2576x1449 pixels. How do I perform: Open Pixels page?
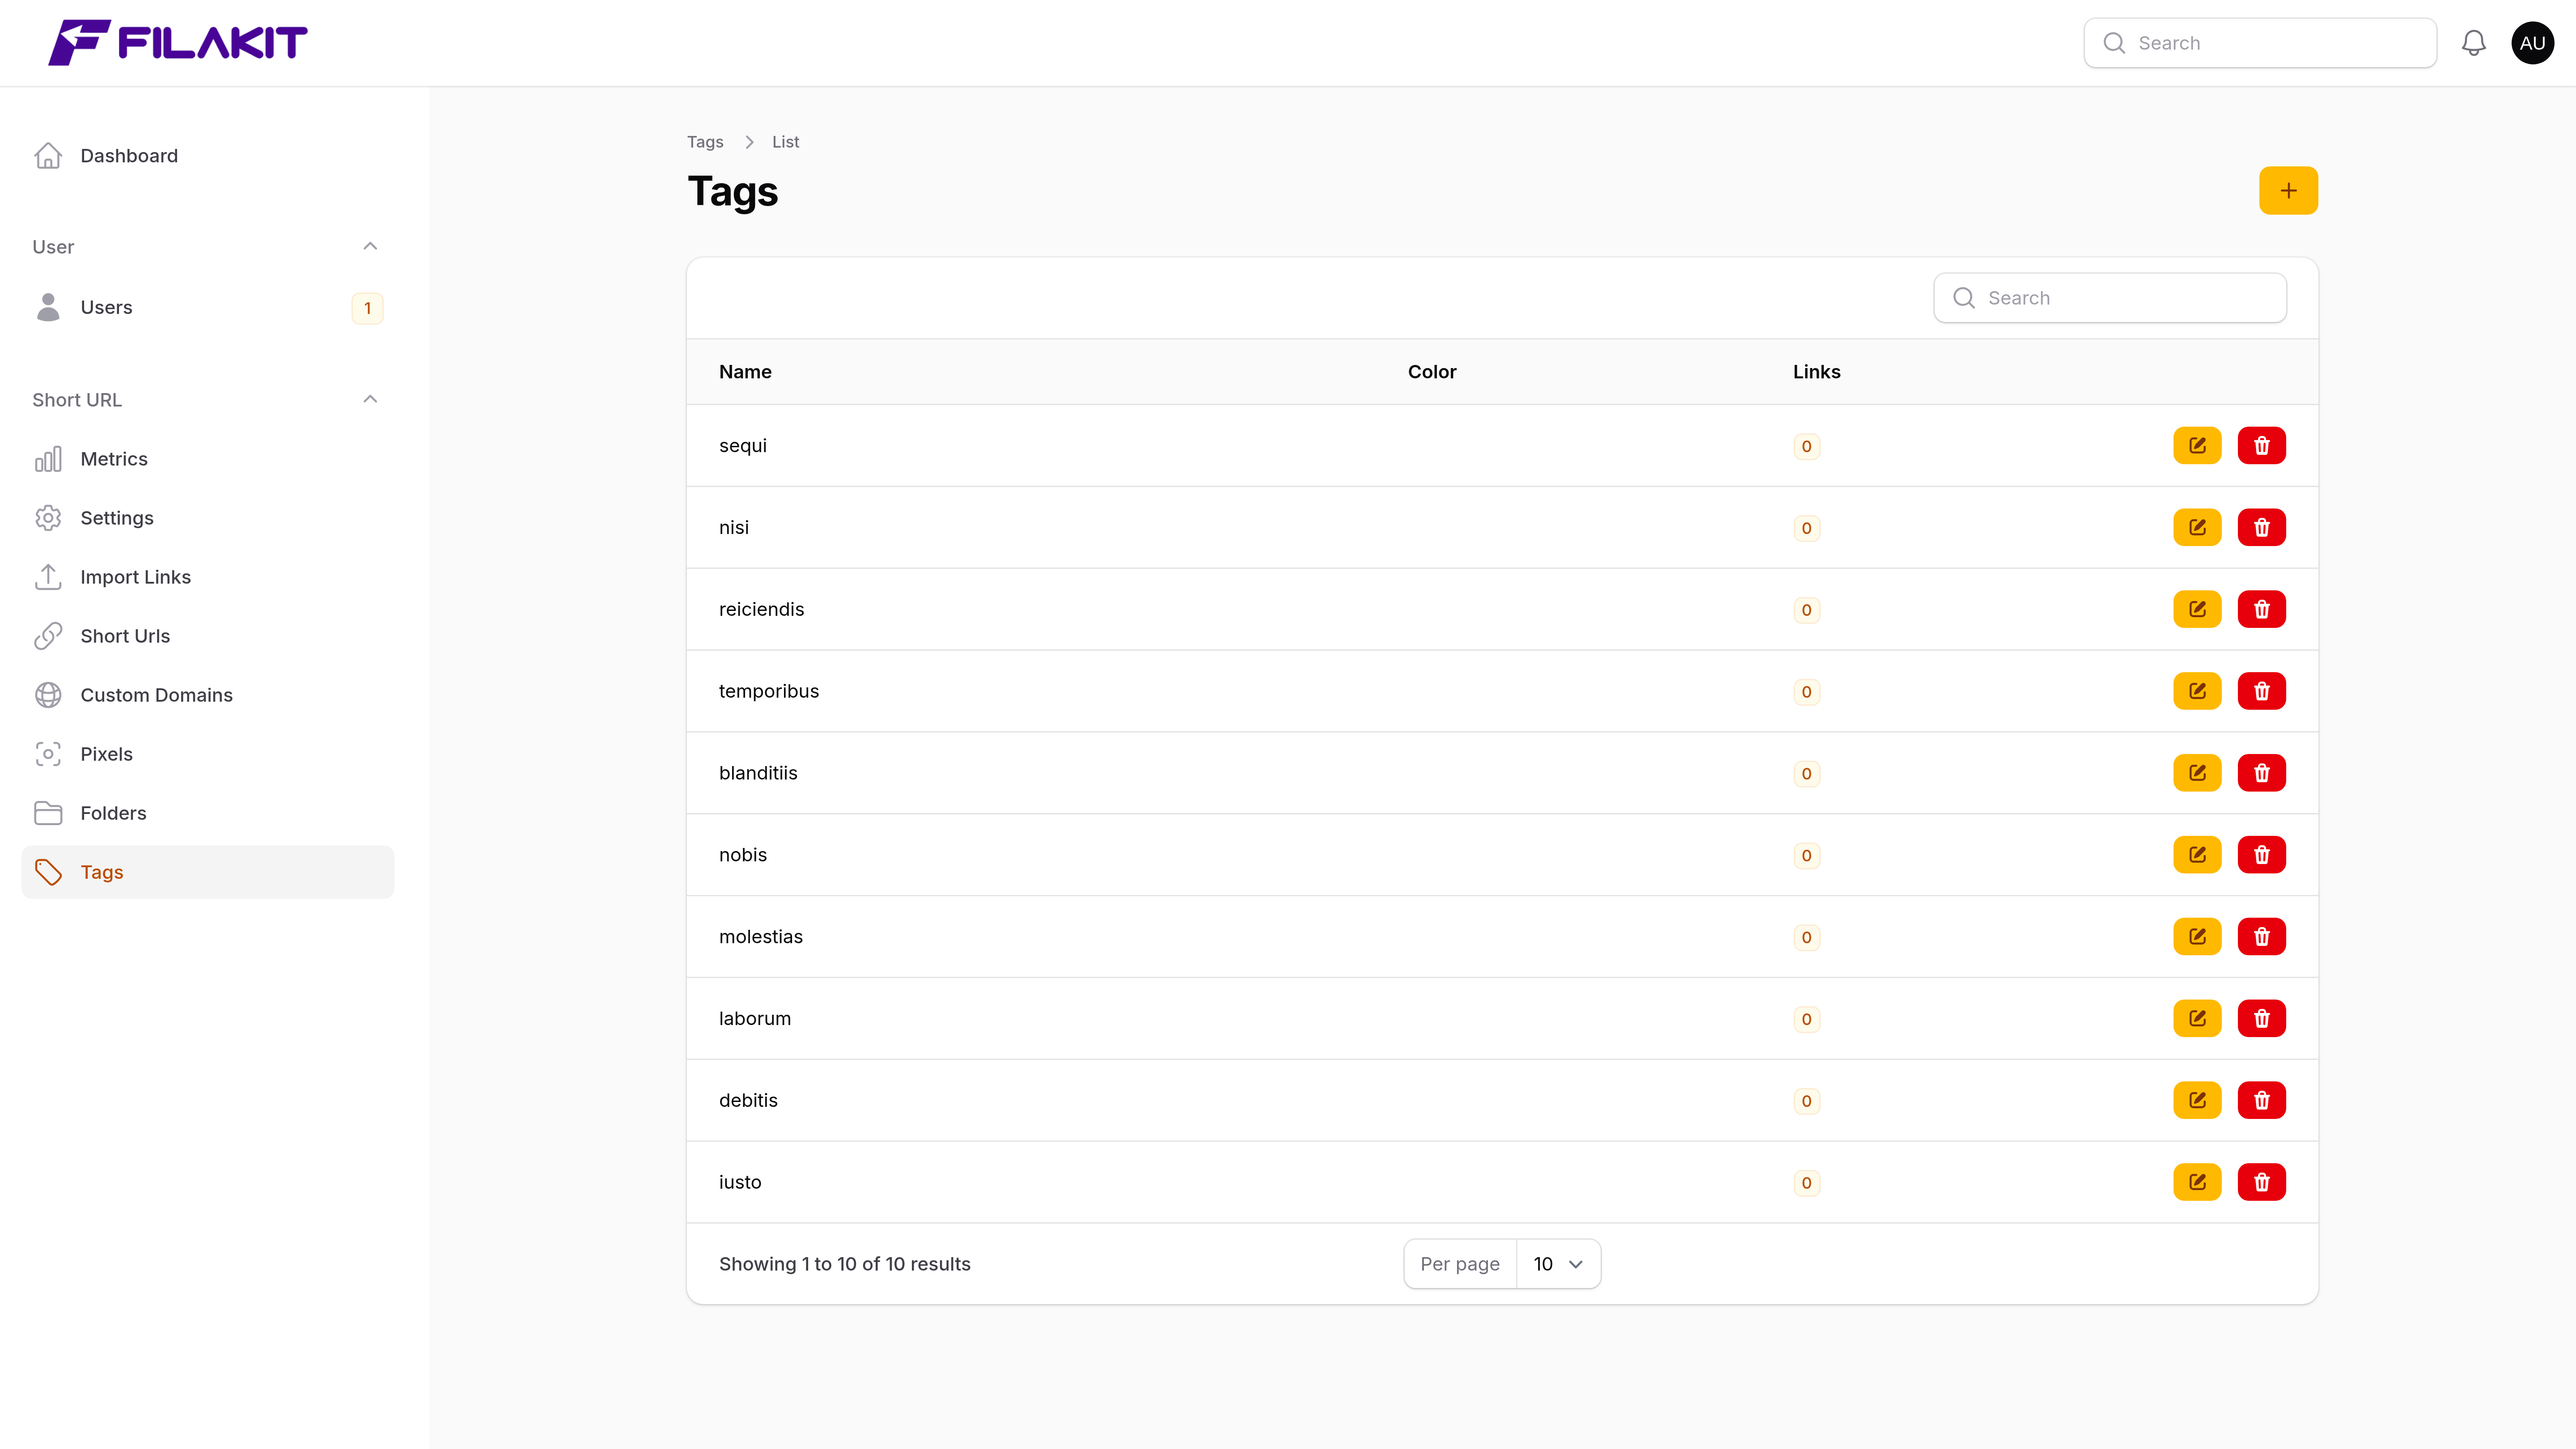tap(207, 754)
